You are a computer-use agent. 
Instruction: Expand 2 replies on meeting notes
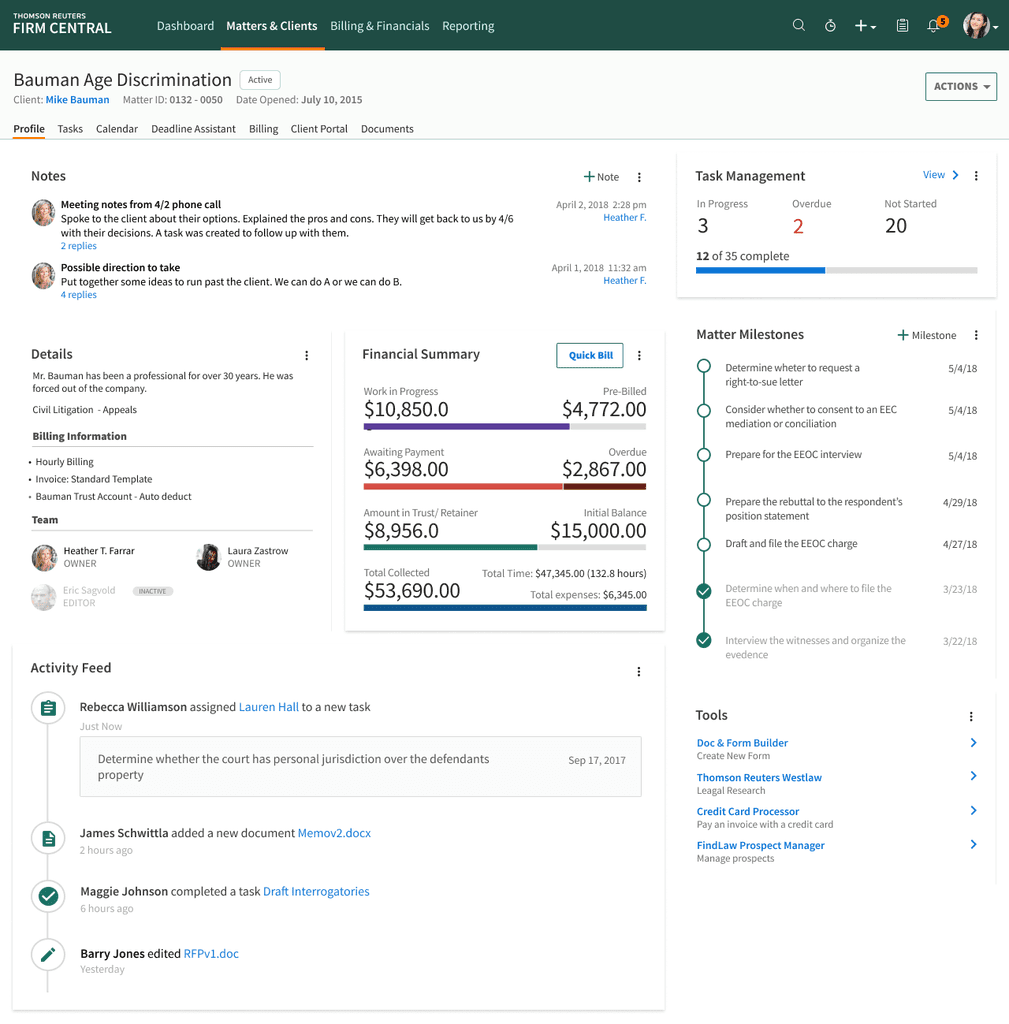78,246
